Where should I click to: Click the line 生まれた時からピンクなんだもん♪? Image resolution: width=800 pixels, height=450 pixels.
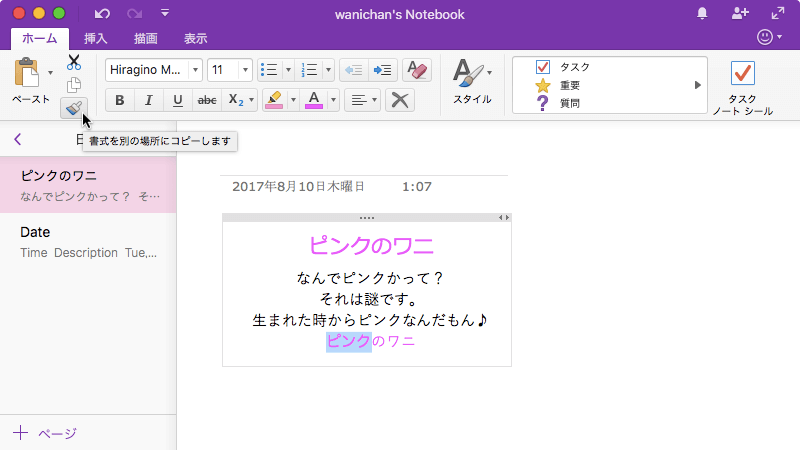pos(370,320)
